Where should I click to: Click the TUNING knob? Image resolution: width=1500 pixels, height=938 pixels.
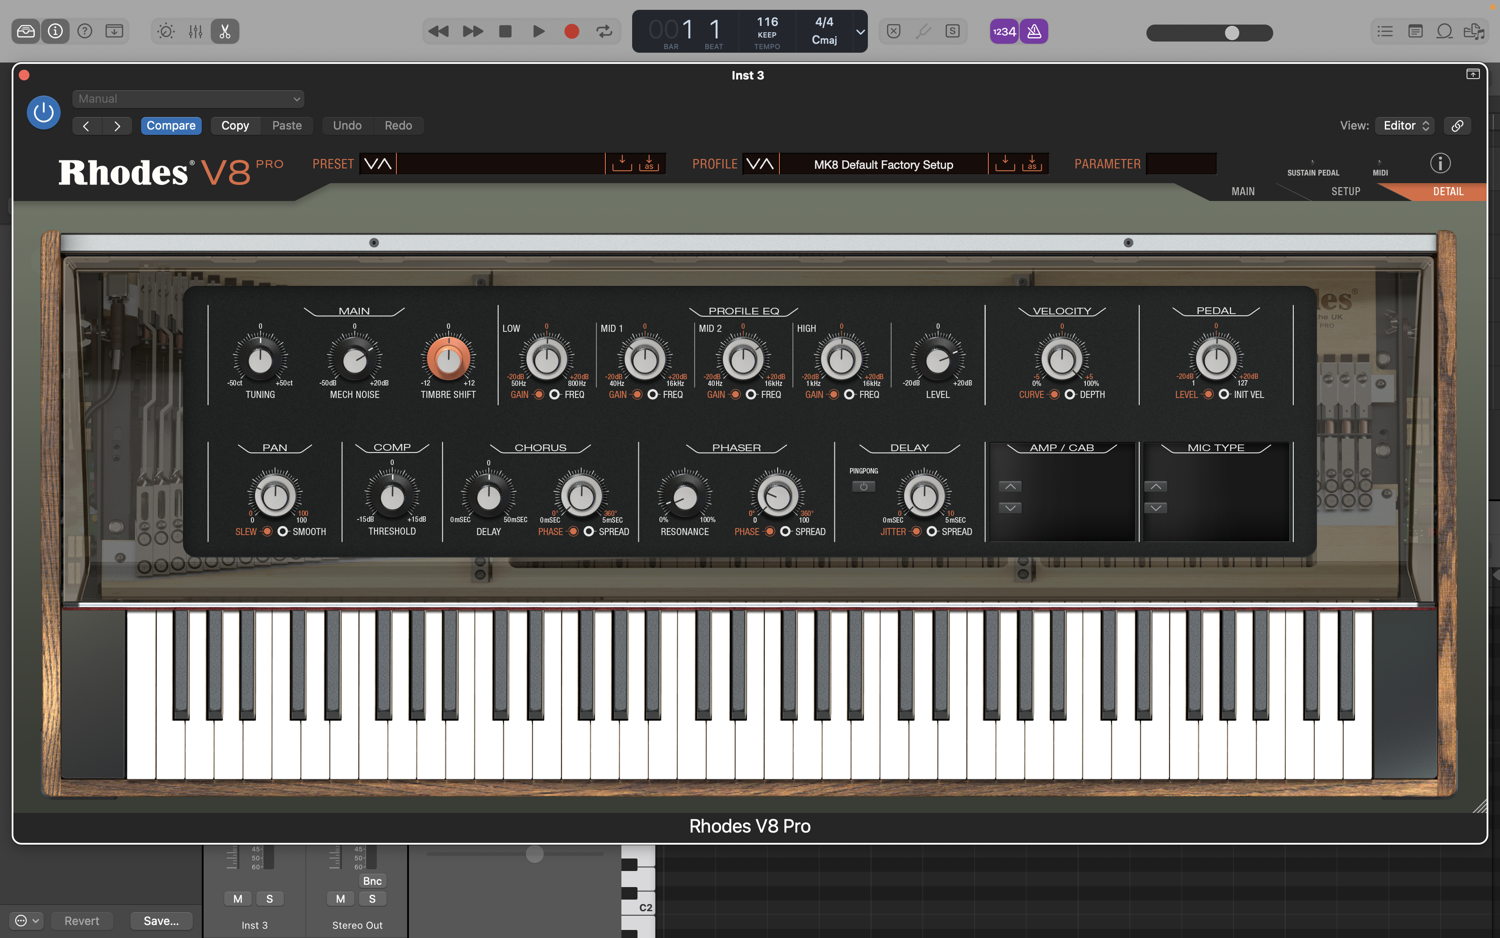260,360
